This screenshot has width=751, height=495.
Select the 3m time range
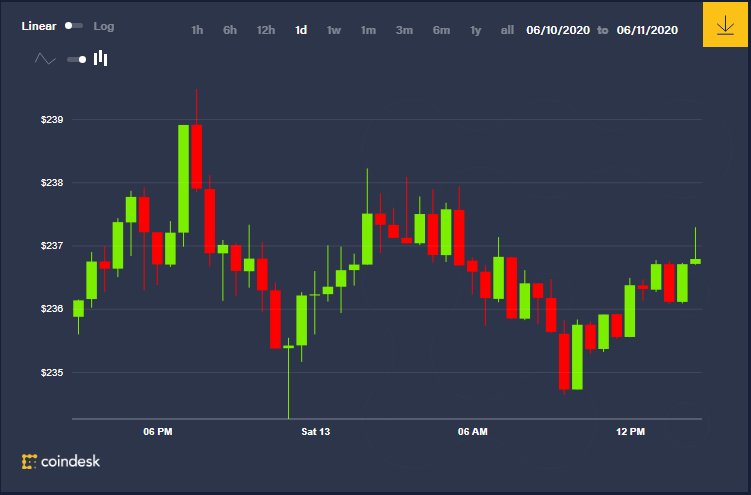(x=404, y=30)
